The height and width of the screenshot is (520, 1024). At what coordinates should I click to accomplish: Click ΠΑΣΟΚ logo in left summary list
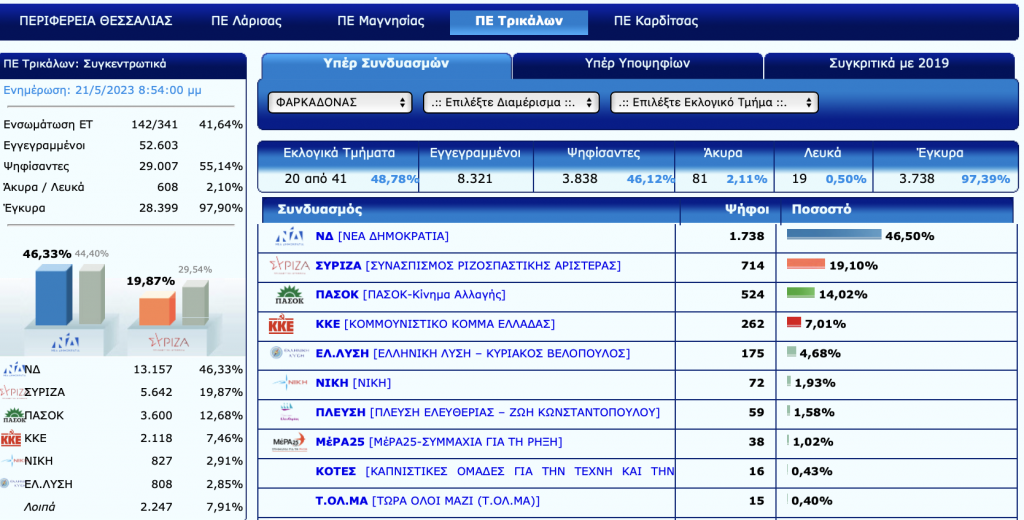pos(14,415)
